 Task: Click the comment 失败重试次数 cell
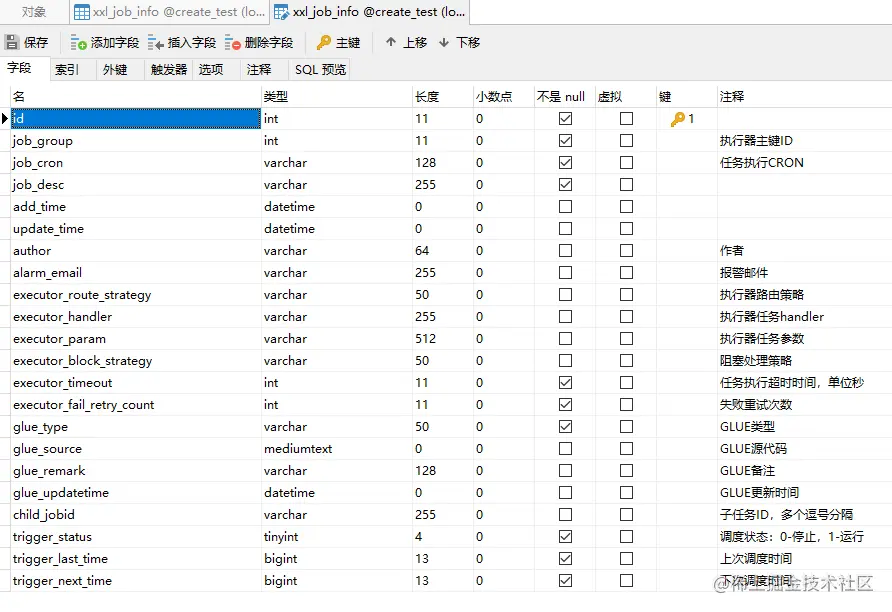click(x=804, y=404)
